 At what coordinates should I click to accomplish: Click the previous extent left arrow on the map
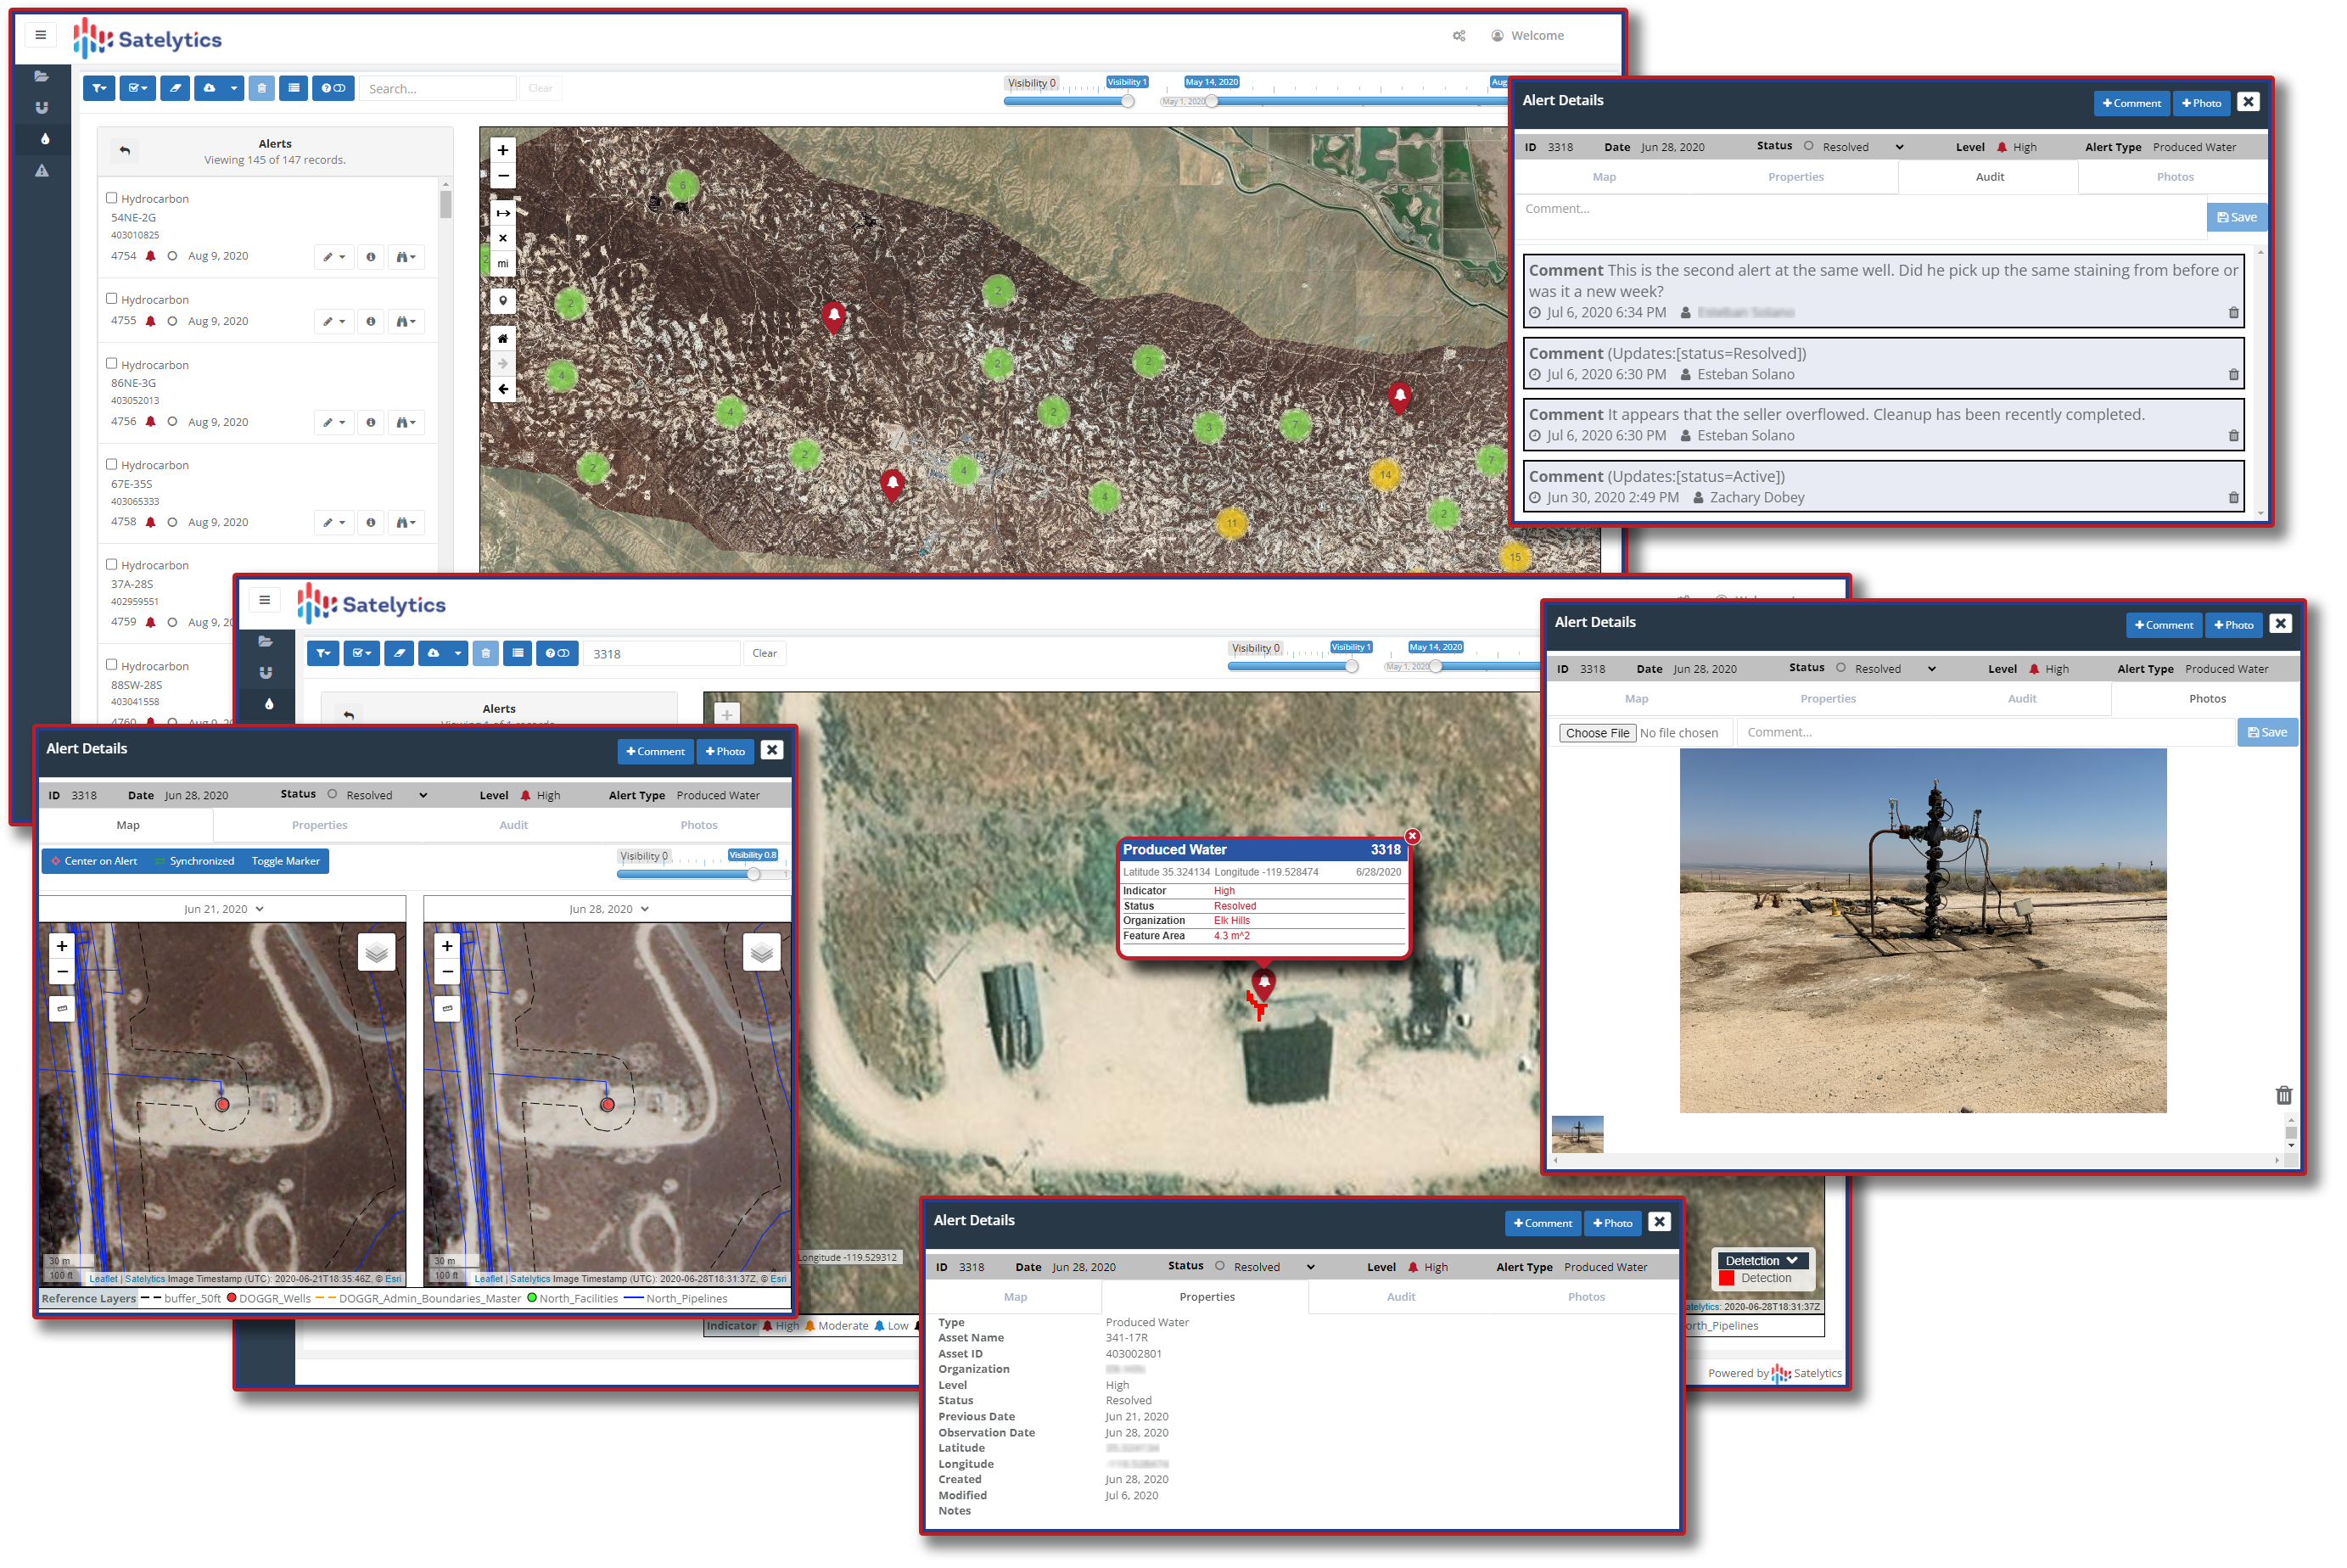tap(502, 389)
